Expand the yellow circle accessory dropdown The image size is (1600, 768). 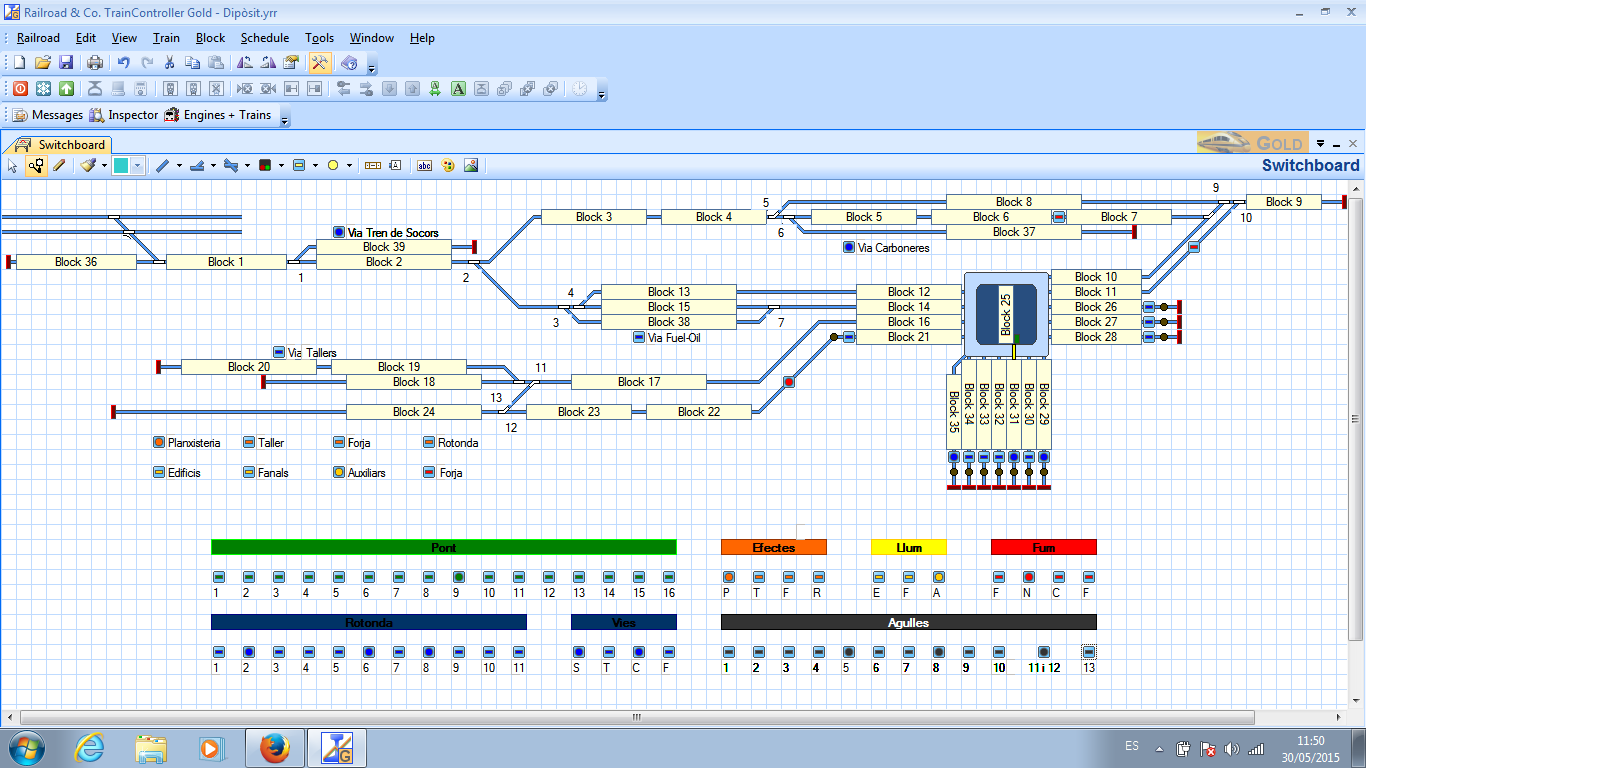point(349,166)
